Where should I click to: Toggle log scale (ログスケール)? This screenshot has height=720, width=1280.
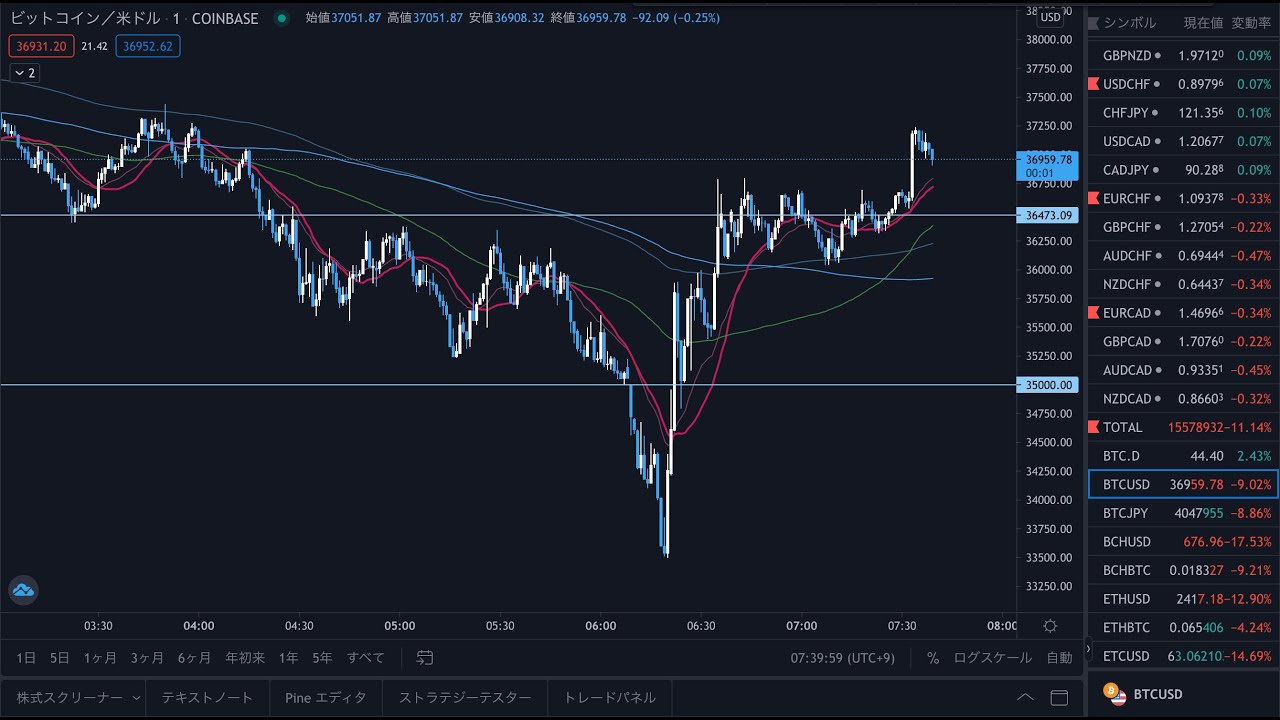click(992, 658)
